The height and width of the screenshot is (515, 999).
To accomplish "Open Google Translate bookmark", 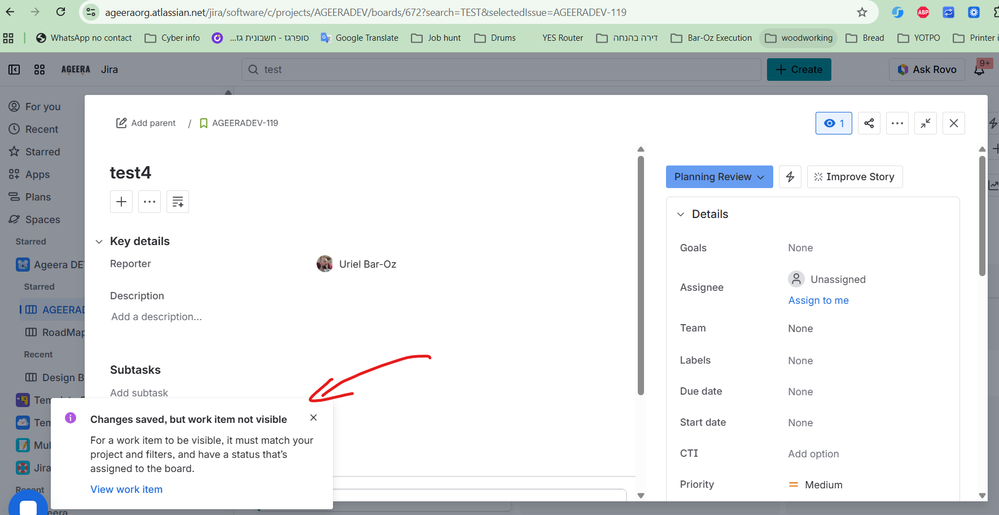I will tap(359, 38).
